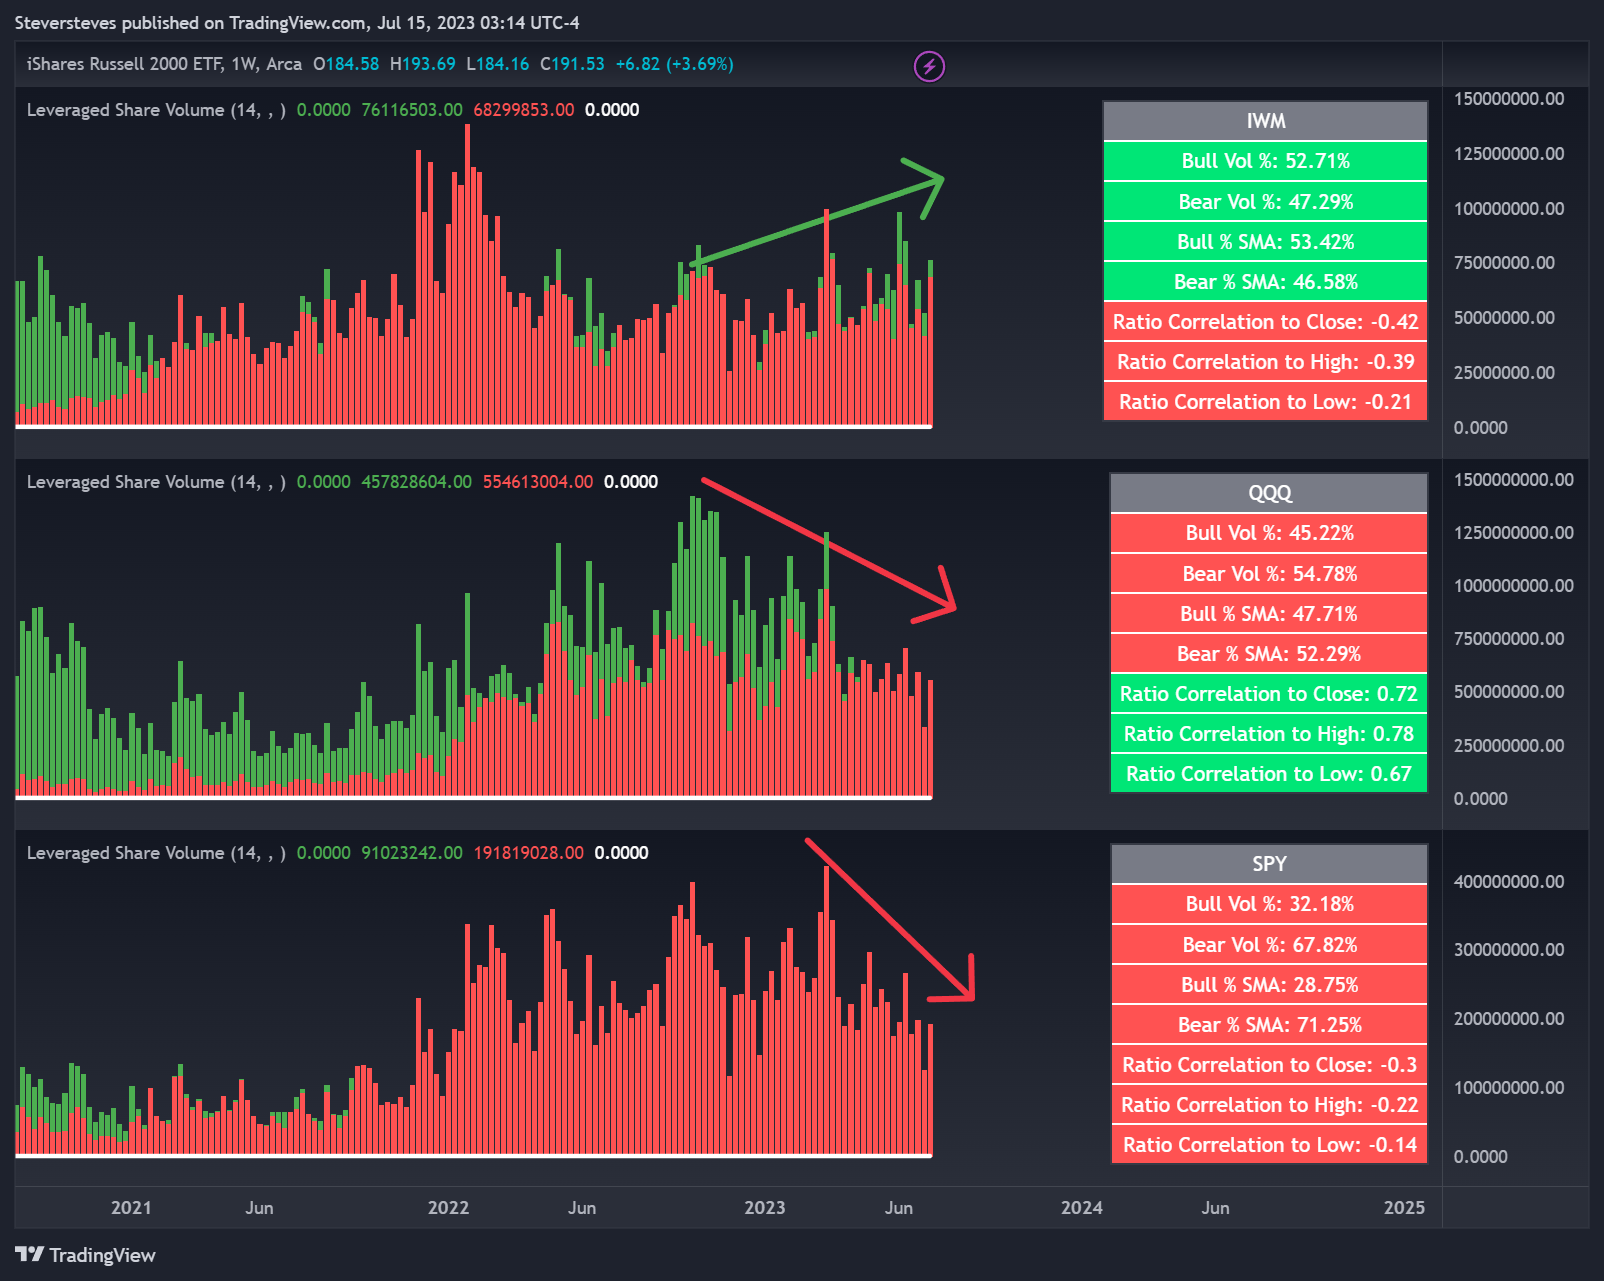Click the 2023 label on time axis

click(765, 1208)
